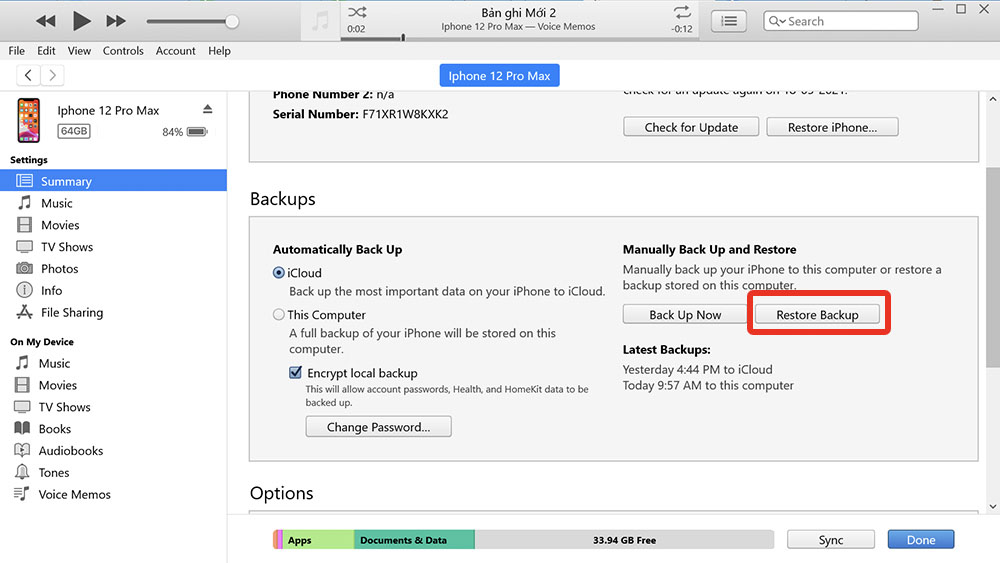Open Photos settings
The width and height of the screenshot is (1000, 563).
[x=114, y=268]
